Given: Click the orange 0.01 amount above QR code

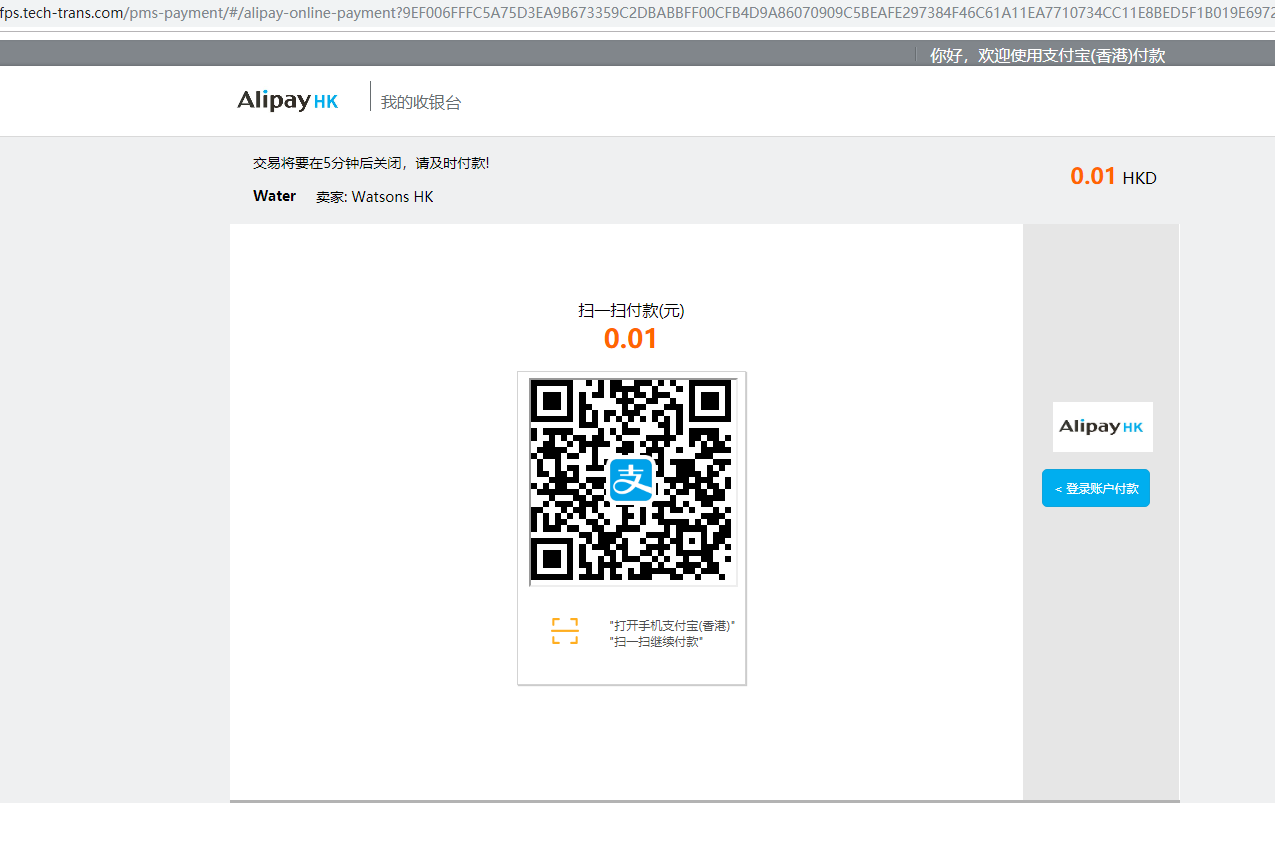Looking at the screenshot, I should point(631,339).
